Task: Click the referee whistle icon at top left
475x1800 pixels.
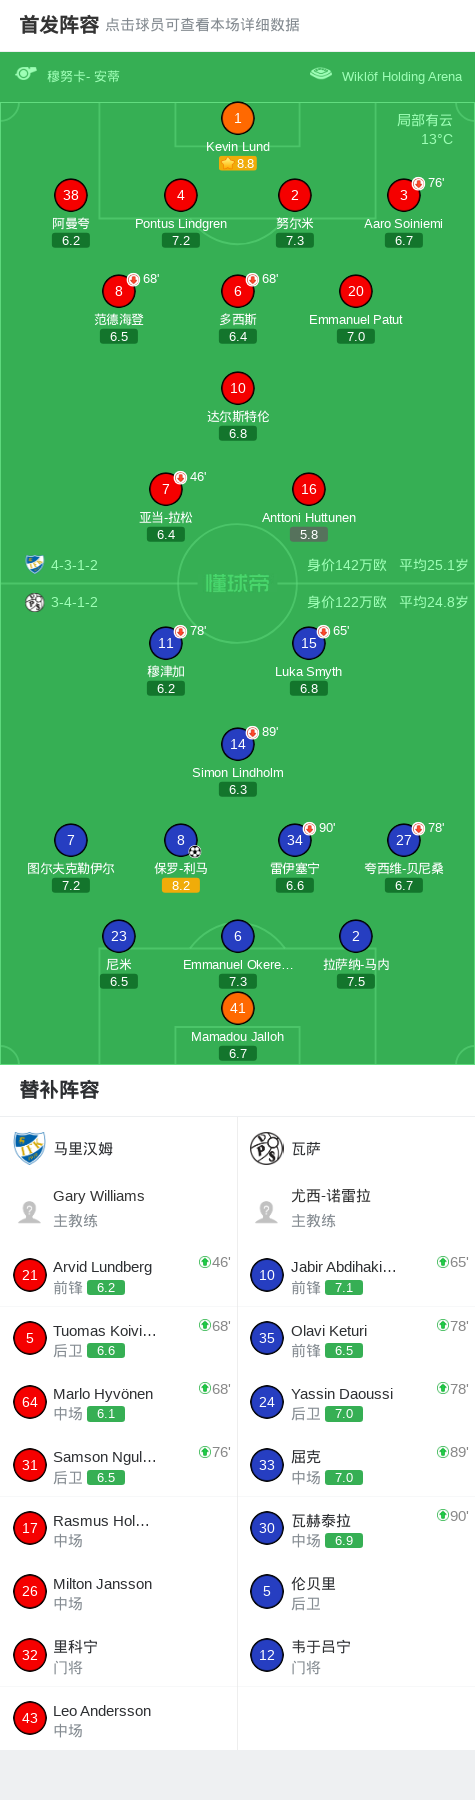Action: (x=26, y=74)
